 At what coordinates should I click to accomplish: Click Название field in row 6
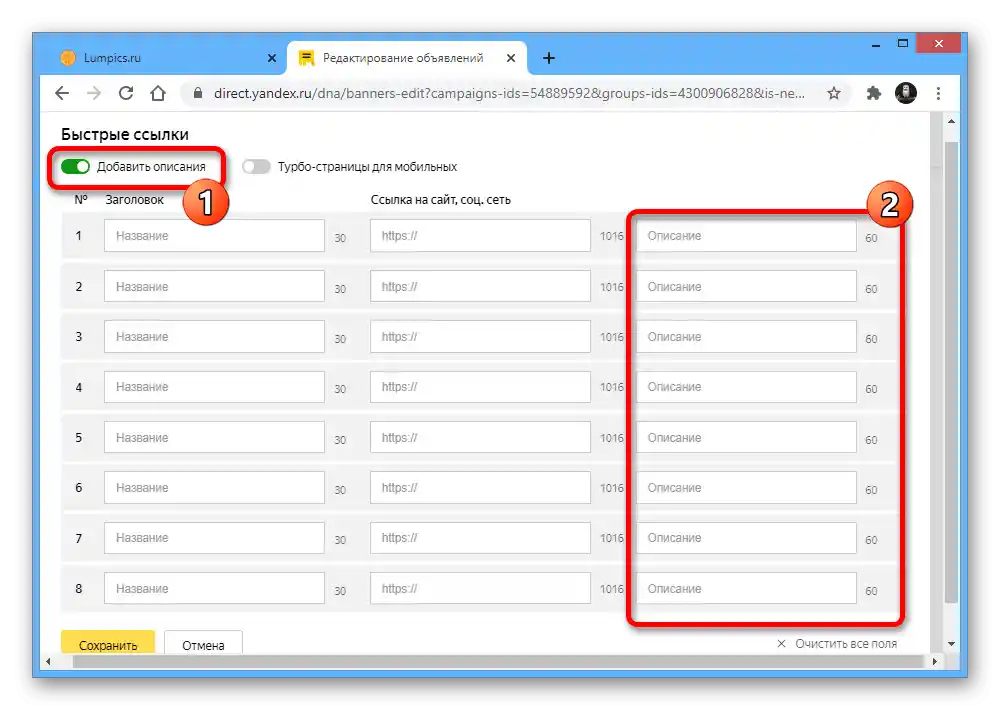214,487
